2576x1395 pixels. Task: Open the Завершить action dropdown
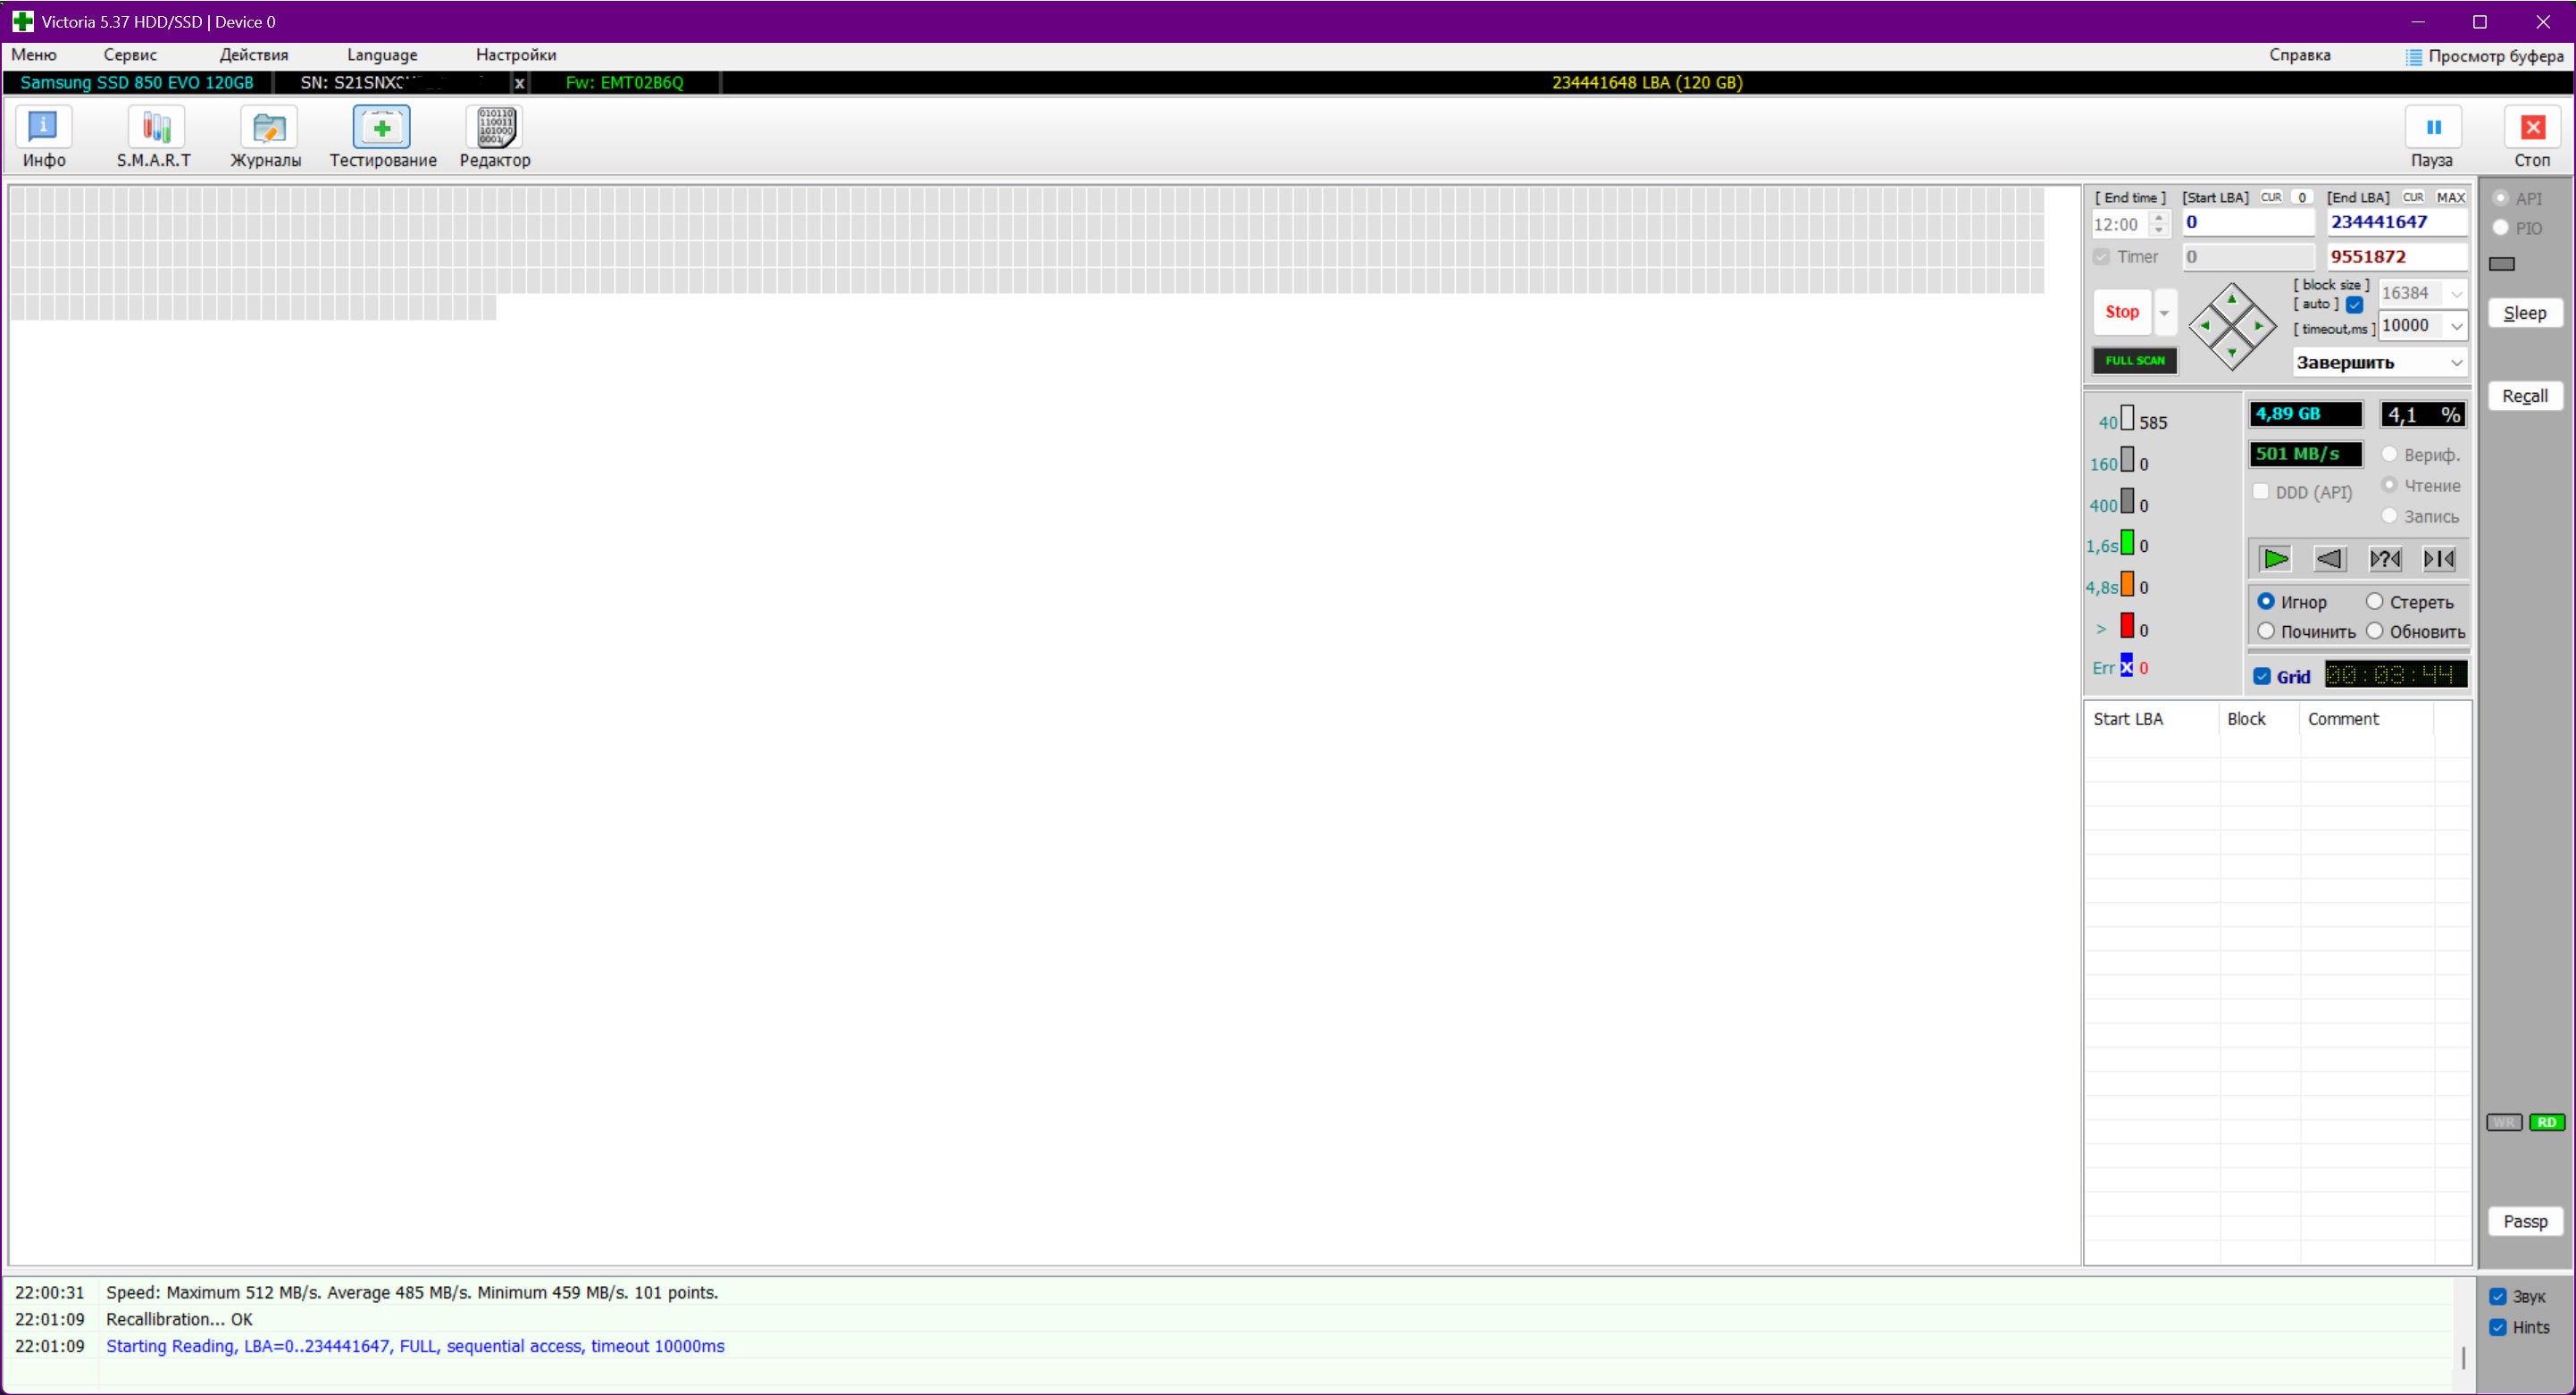click(2456, 363)
